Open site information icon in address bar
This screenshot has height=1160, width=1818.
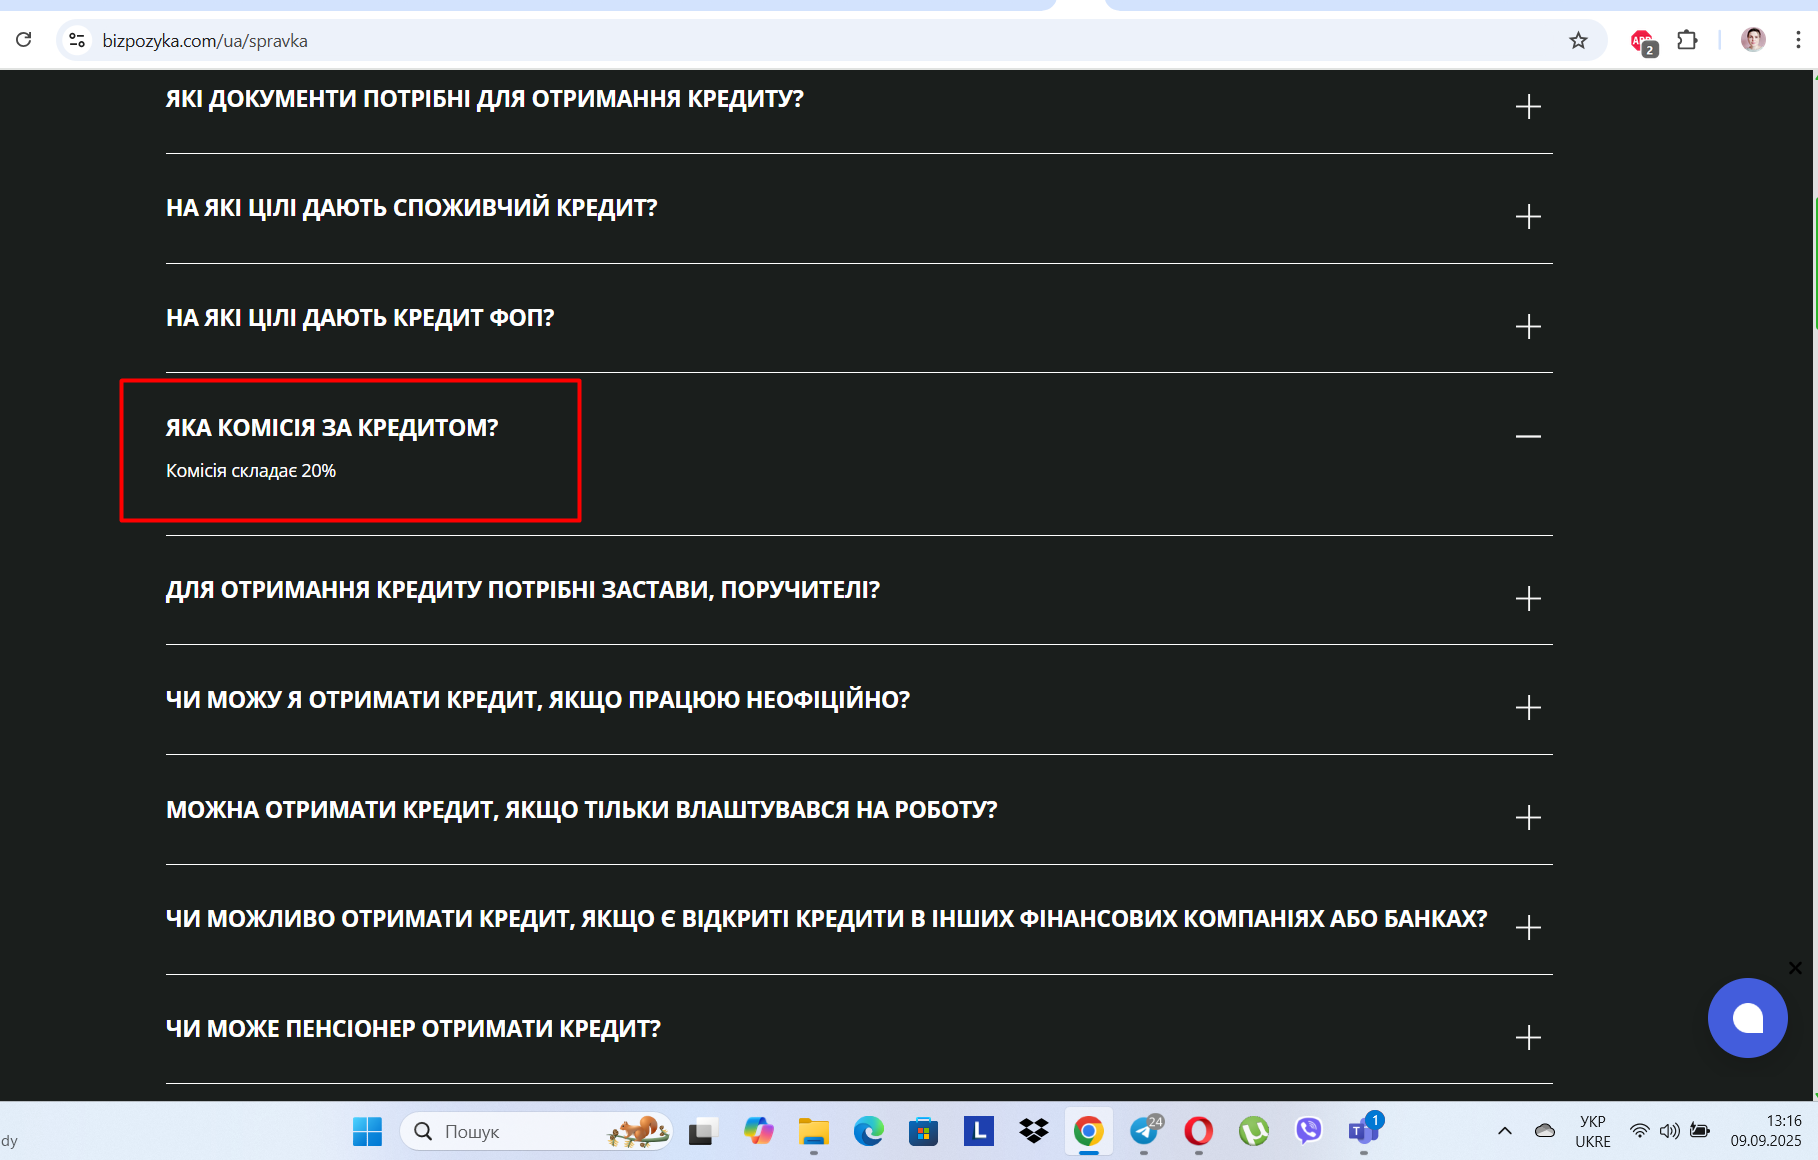[77, 40]
